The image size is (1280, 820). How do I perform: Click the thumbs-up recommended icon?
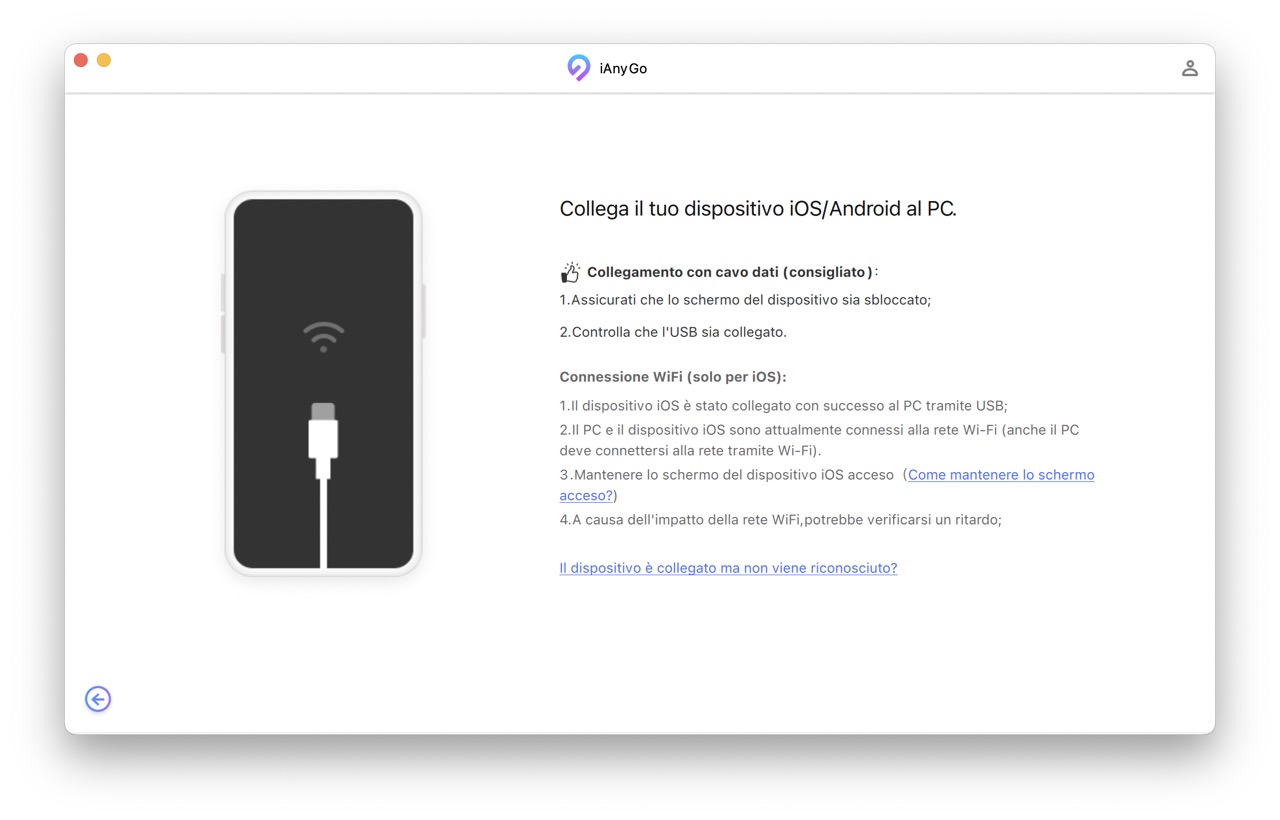(x=570, y=272)
